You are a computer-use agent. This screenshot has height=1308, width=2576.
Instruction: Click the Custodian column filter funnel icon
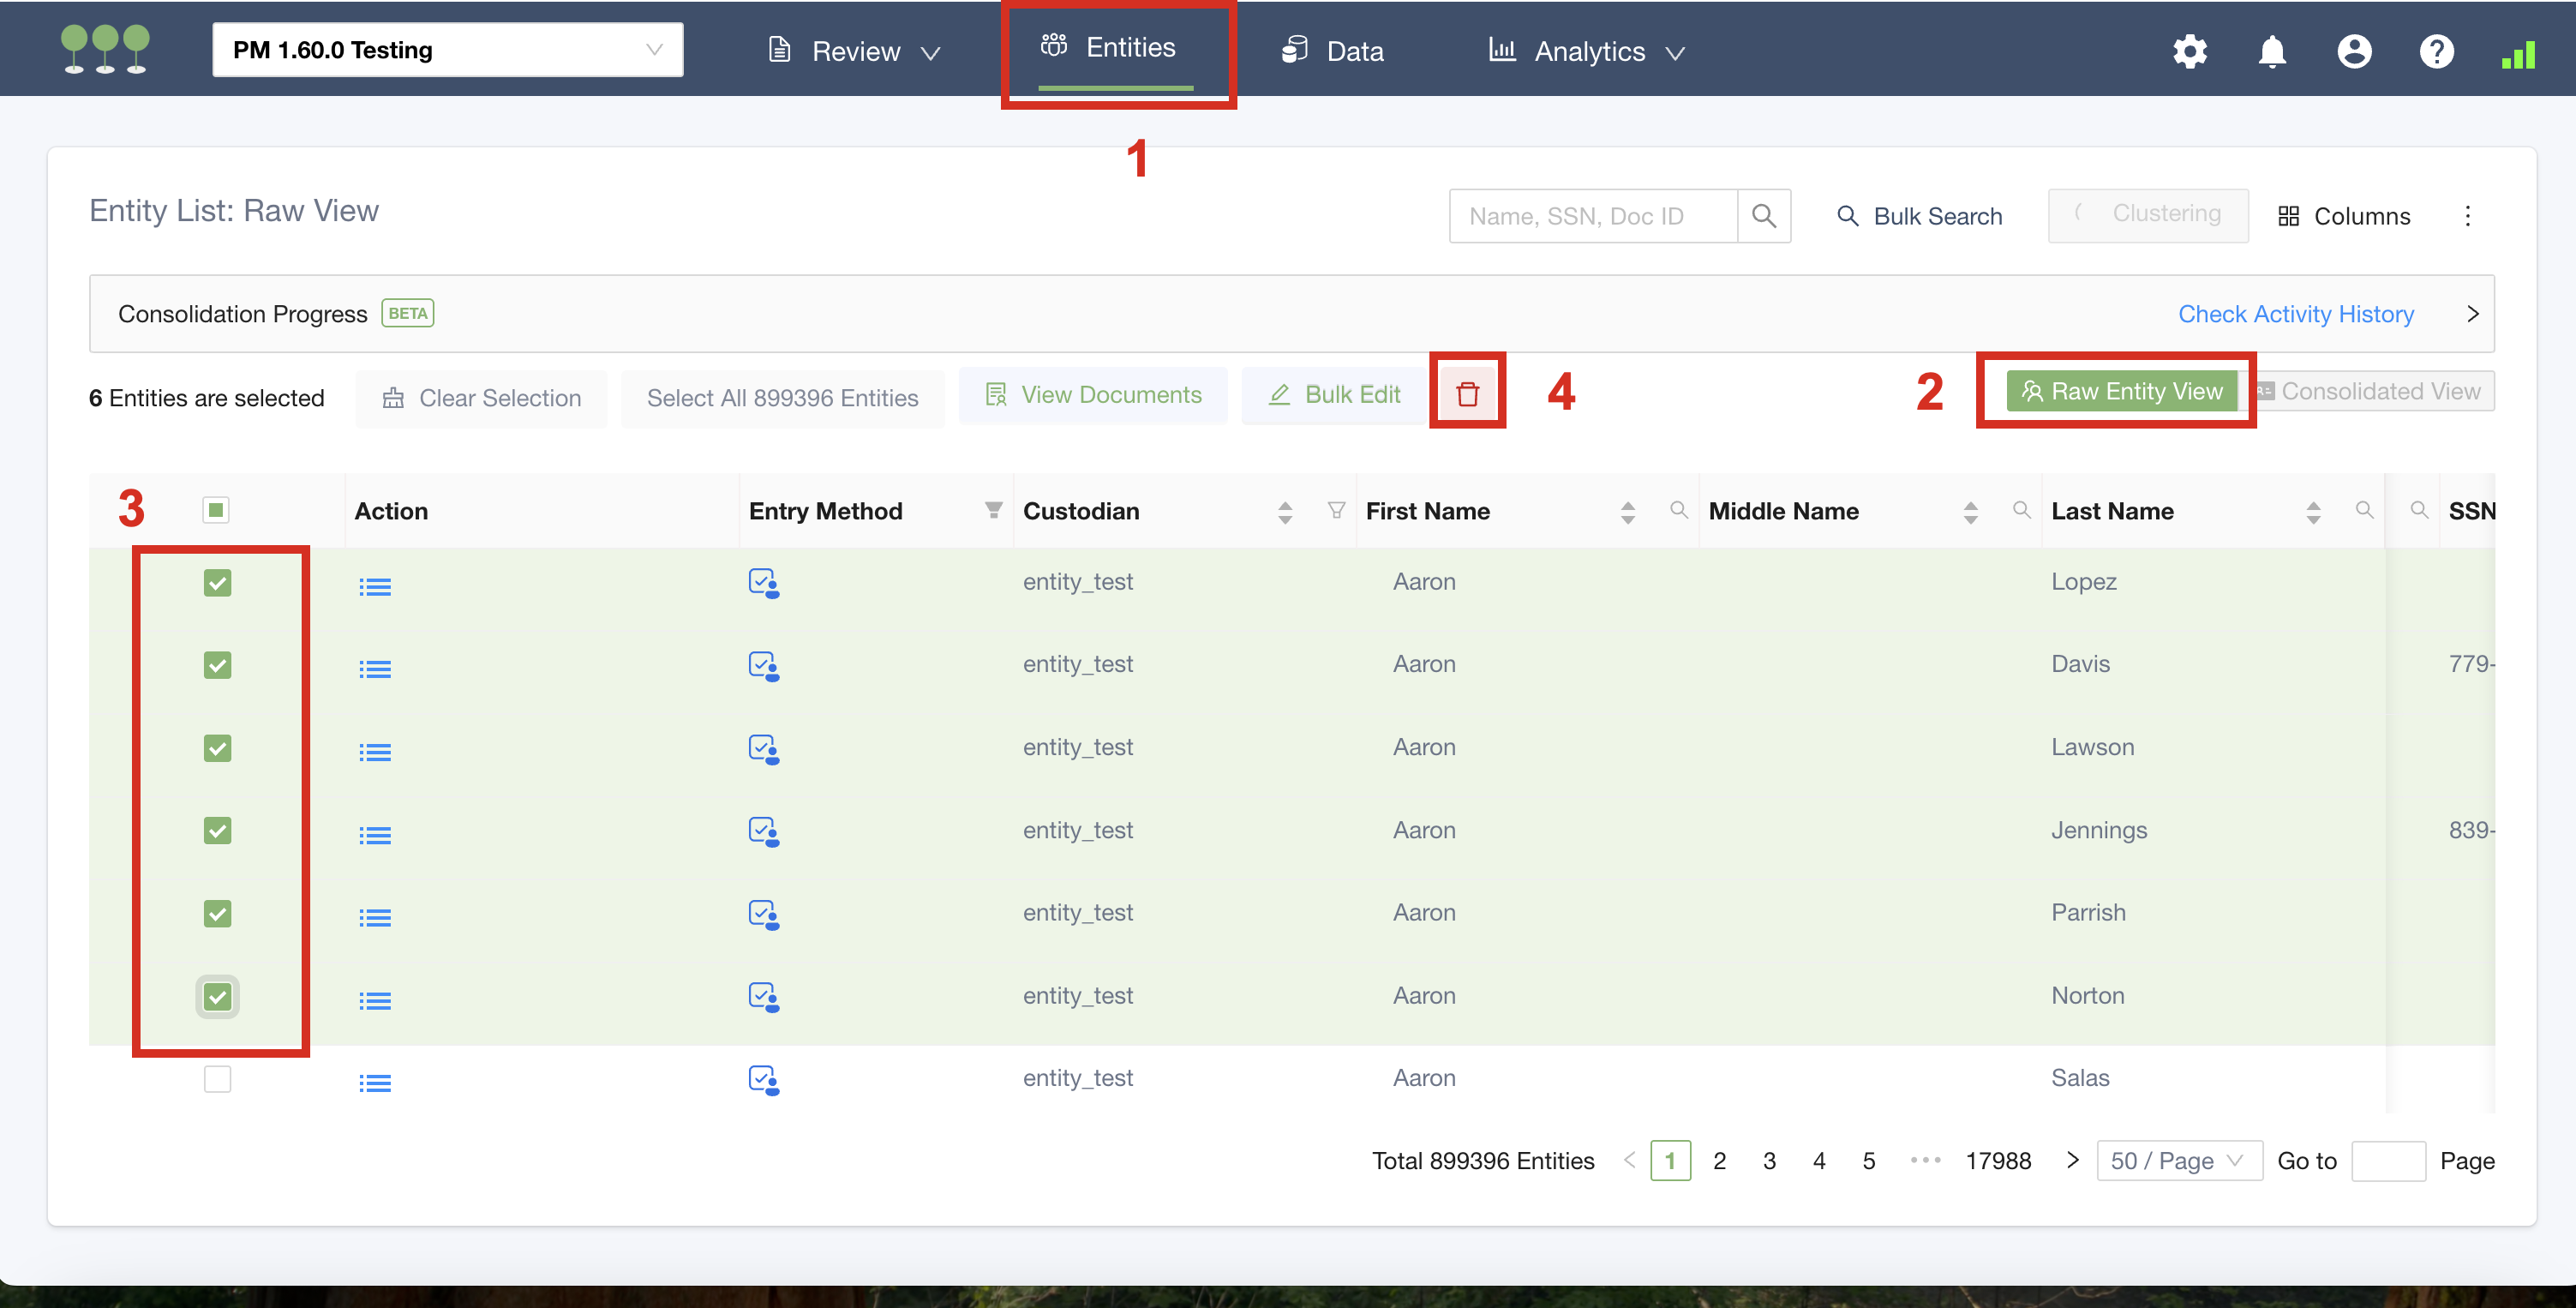[x=1336, y=511]
